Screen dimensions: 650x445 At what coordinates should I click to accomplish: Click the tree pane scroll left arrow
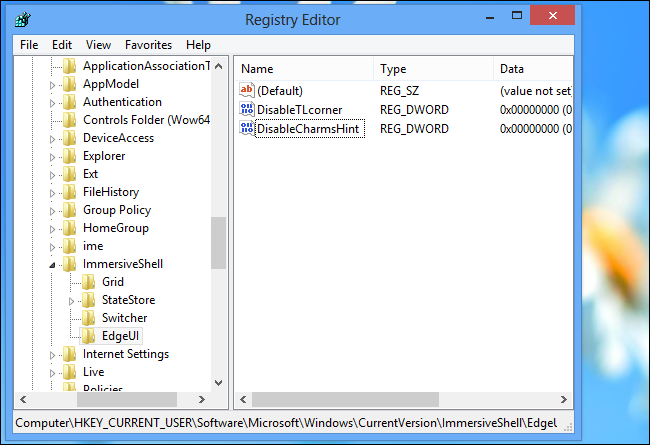click(x=23, y=399)
